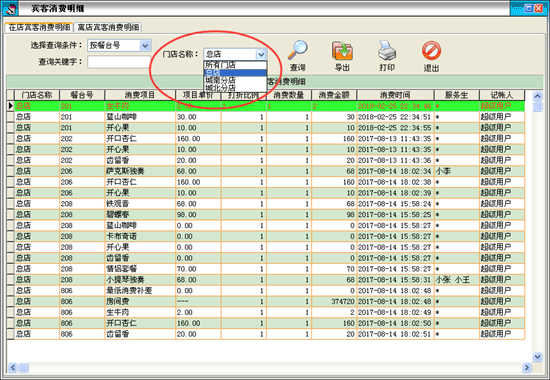Maximize the 宾客消费明细 window

[x=529, y=8]
